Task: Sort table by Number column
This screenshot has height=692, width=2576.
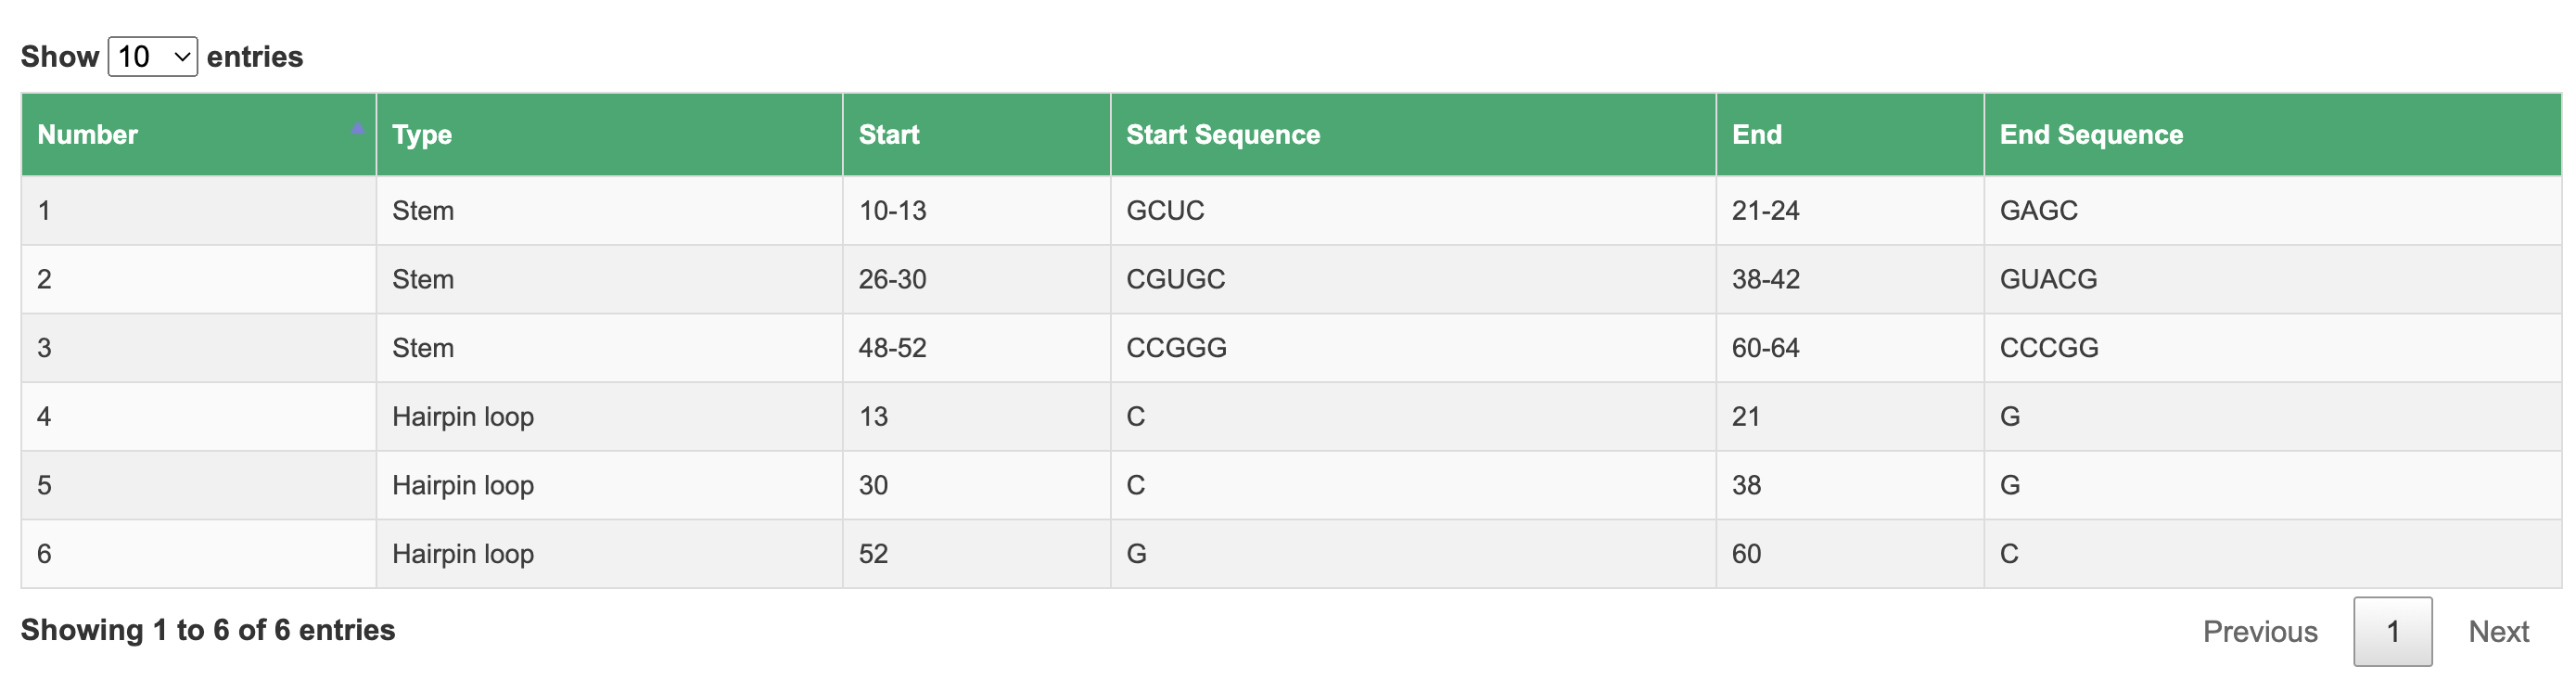Action: tap(199, 135)
